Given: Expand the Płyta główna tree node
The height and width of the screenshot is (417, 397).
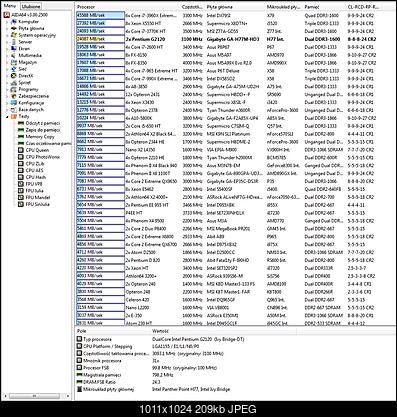Looking at the screenshot, I should pyautogui.click(x=7, y=28).
